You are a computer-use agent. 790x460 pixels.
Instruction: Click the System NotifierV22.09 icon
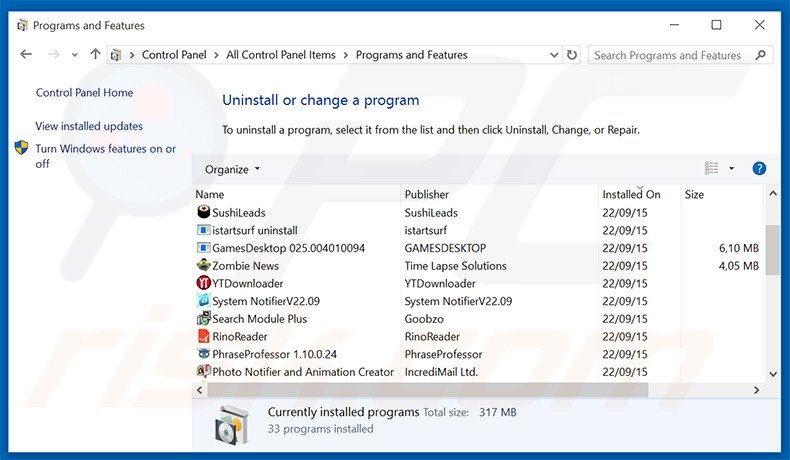(x=204, y=301)
